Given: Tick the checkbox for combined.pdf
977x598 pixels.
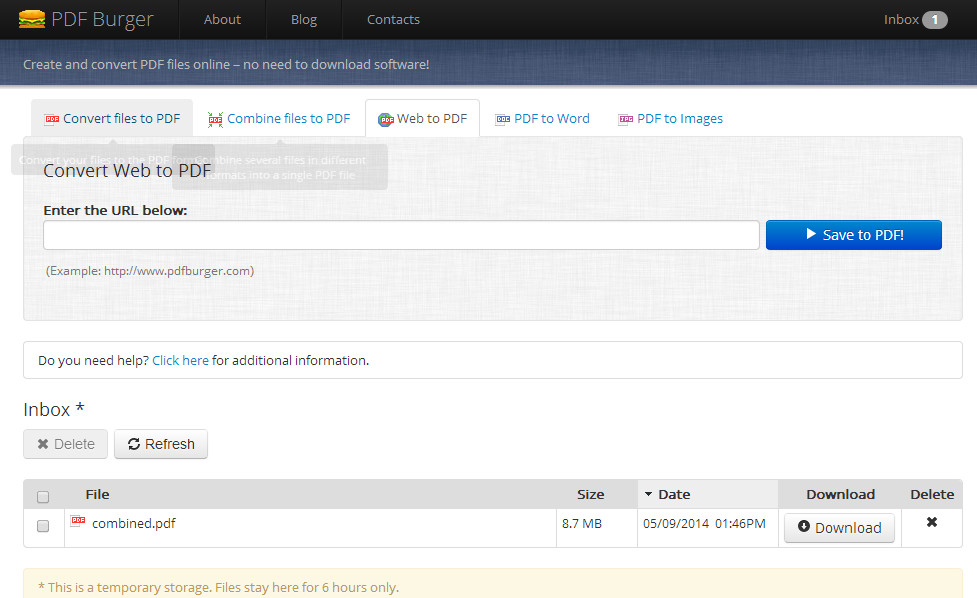Looking at the screenshot, I should [43, 526].
